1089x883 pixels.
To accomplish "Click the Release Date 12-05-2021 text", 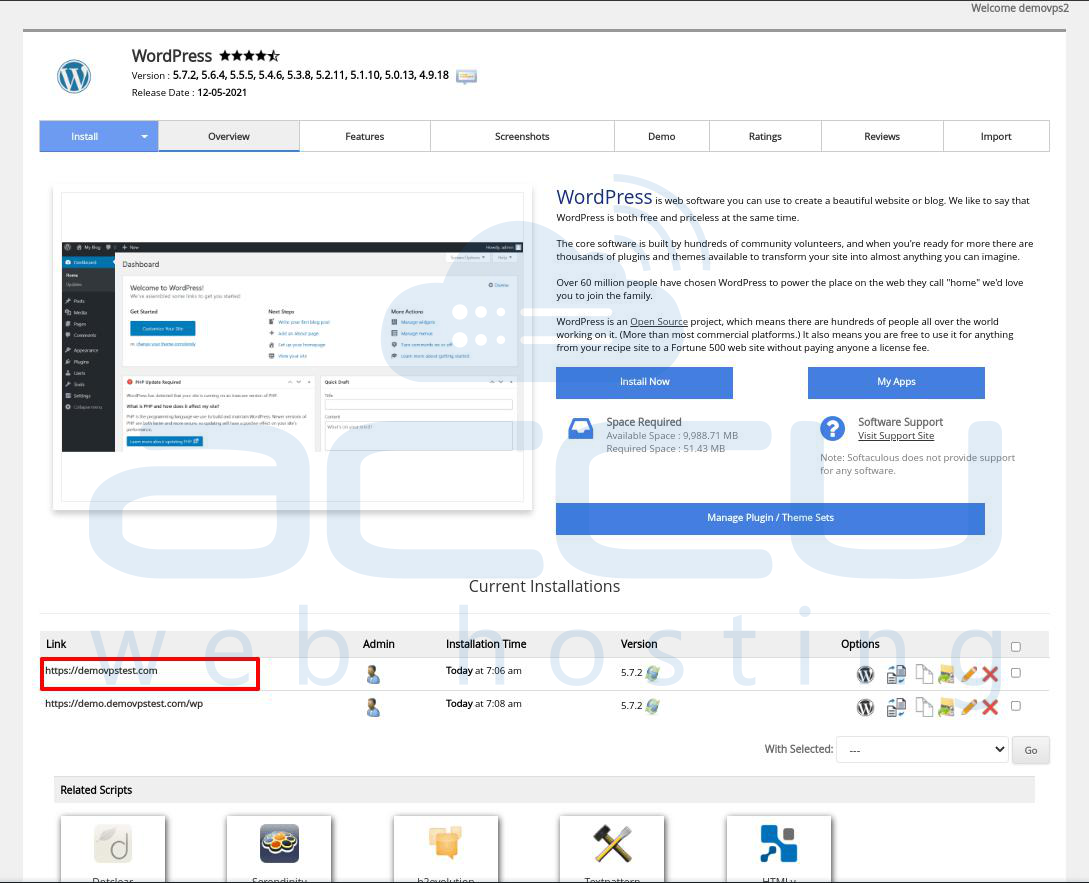I will (x=189, y=92).
